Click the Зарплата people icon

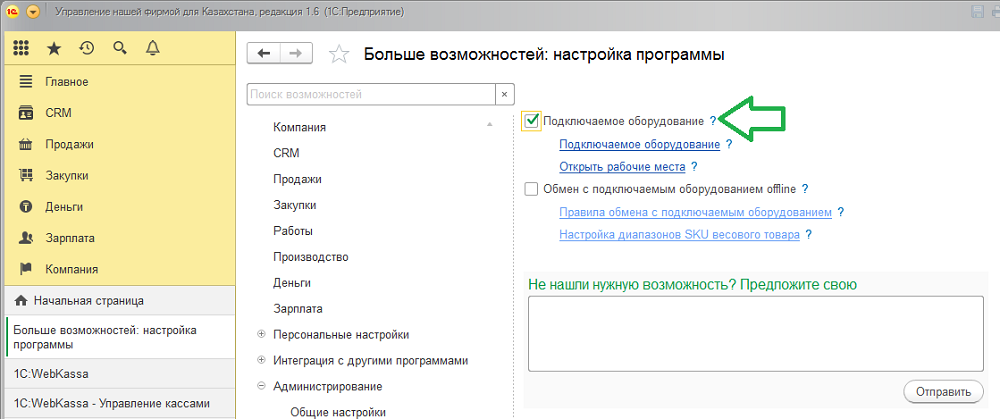(x=26, y=238)
